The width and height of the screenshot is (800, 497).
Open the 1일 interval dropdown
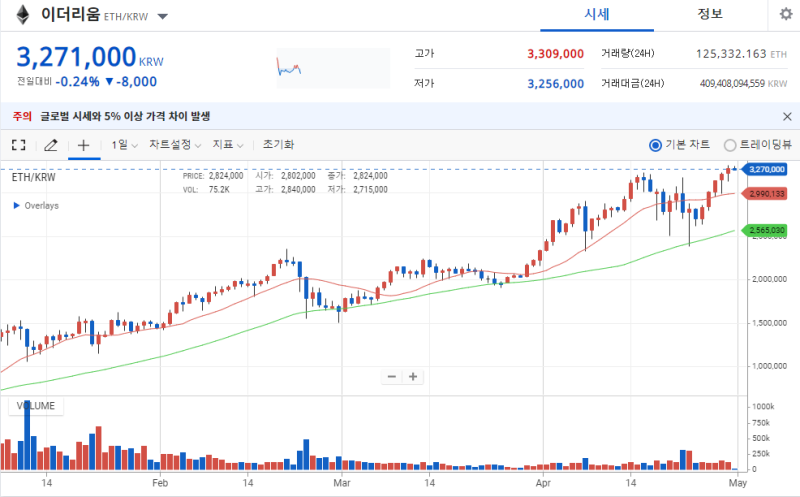(124, 145)
